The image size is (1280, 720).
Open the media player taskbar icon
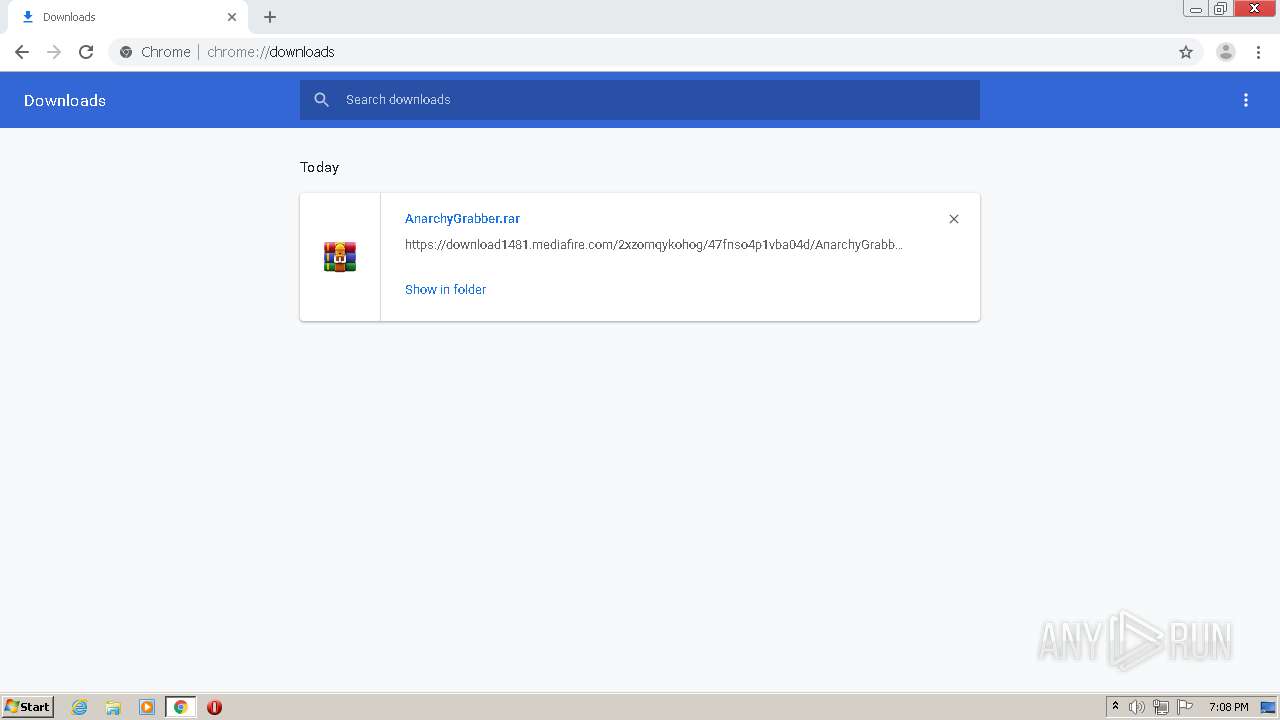[x=147, y=707]
